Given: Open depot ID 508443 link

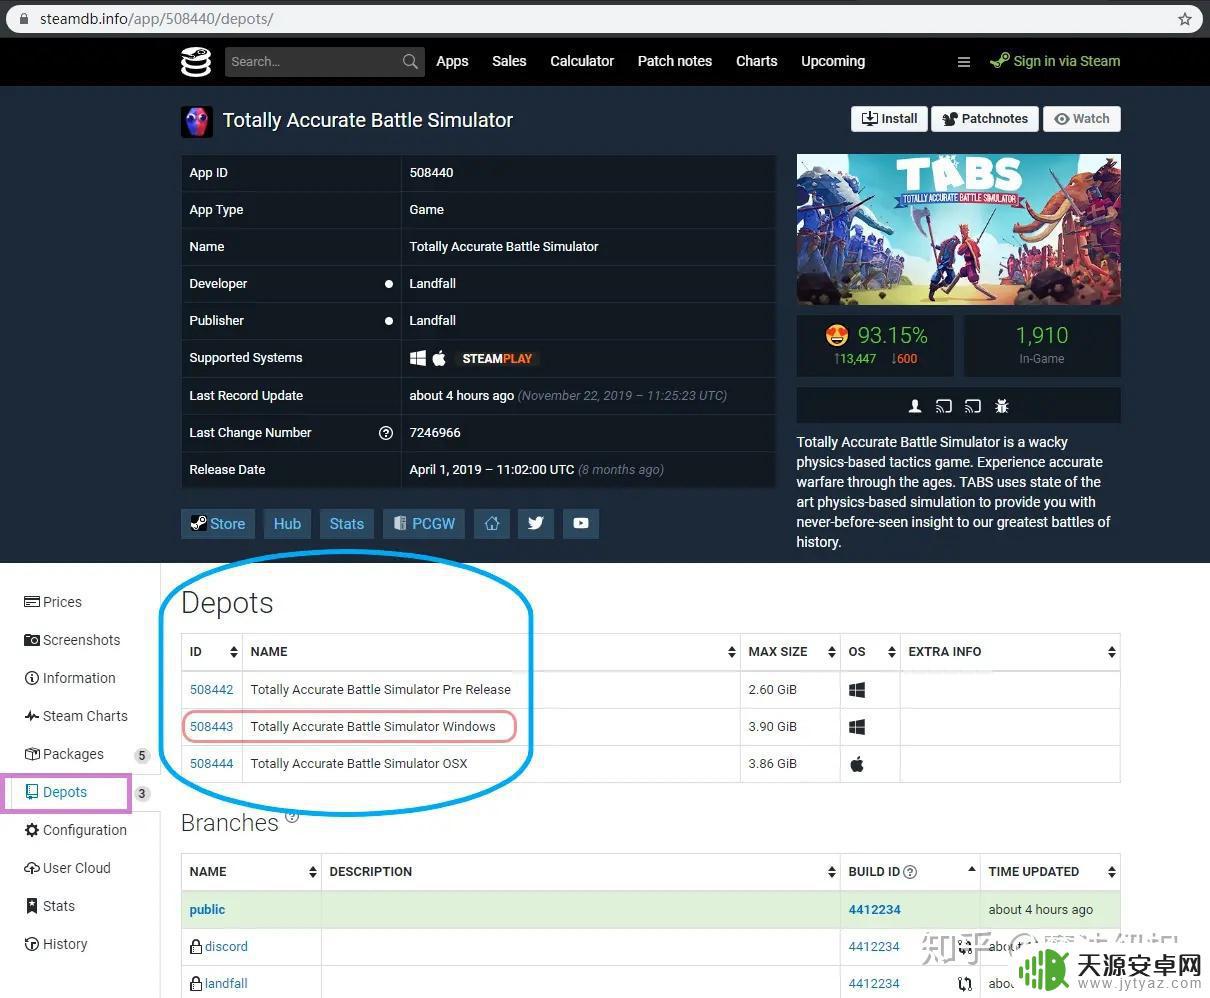Looking at the screenshot, I should [212, 727].
